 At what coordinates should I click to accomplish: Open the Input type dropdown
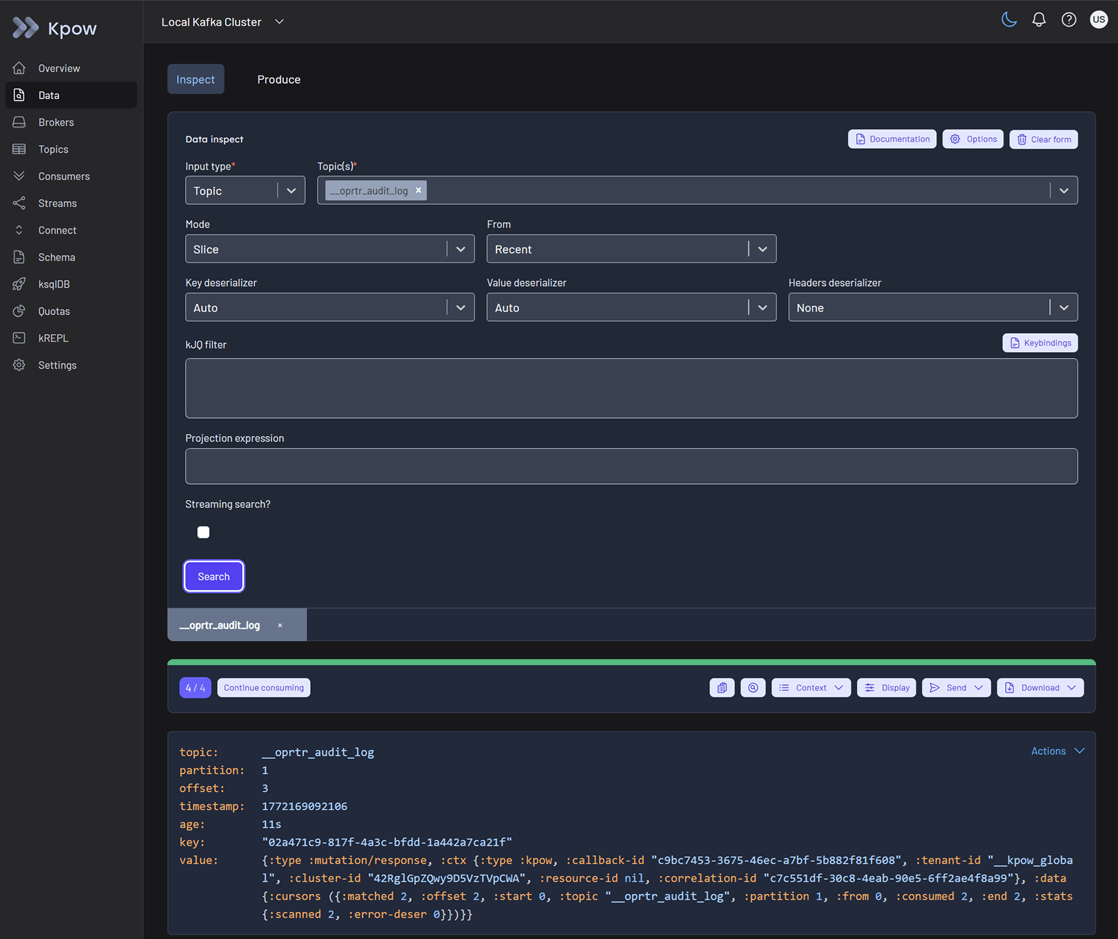(245, 191)
